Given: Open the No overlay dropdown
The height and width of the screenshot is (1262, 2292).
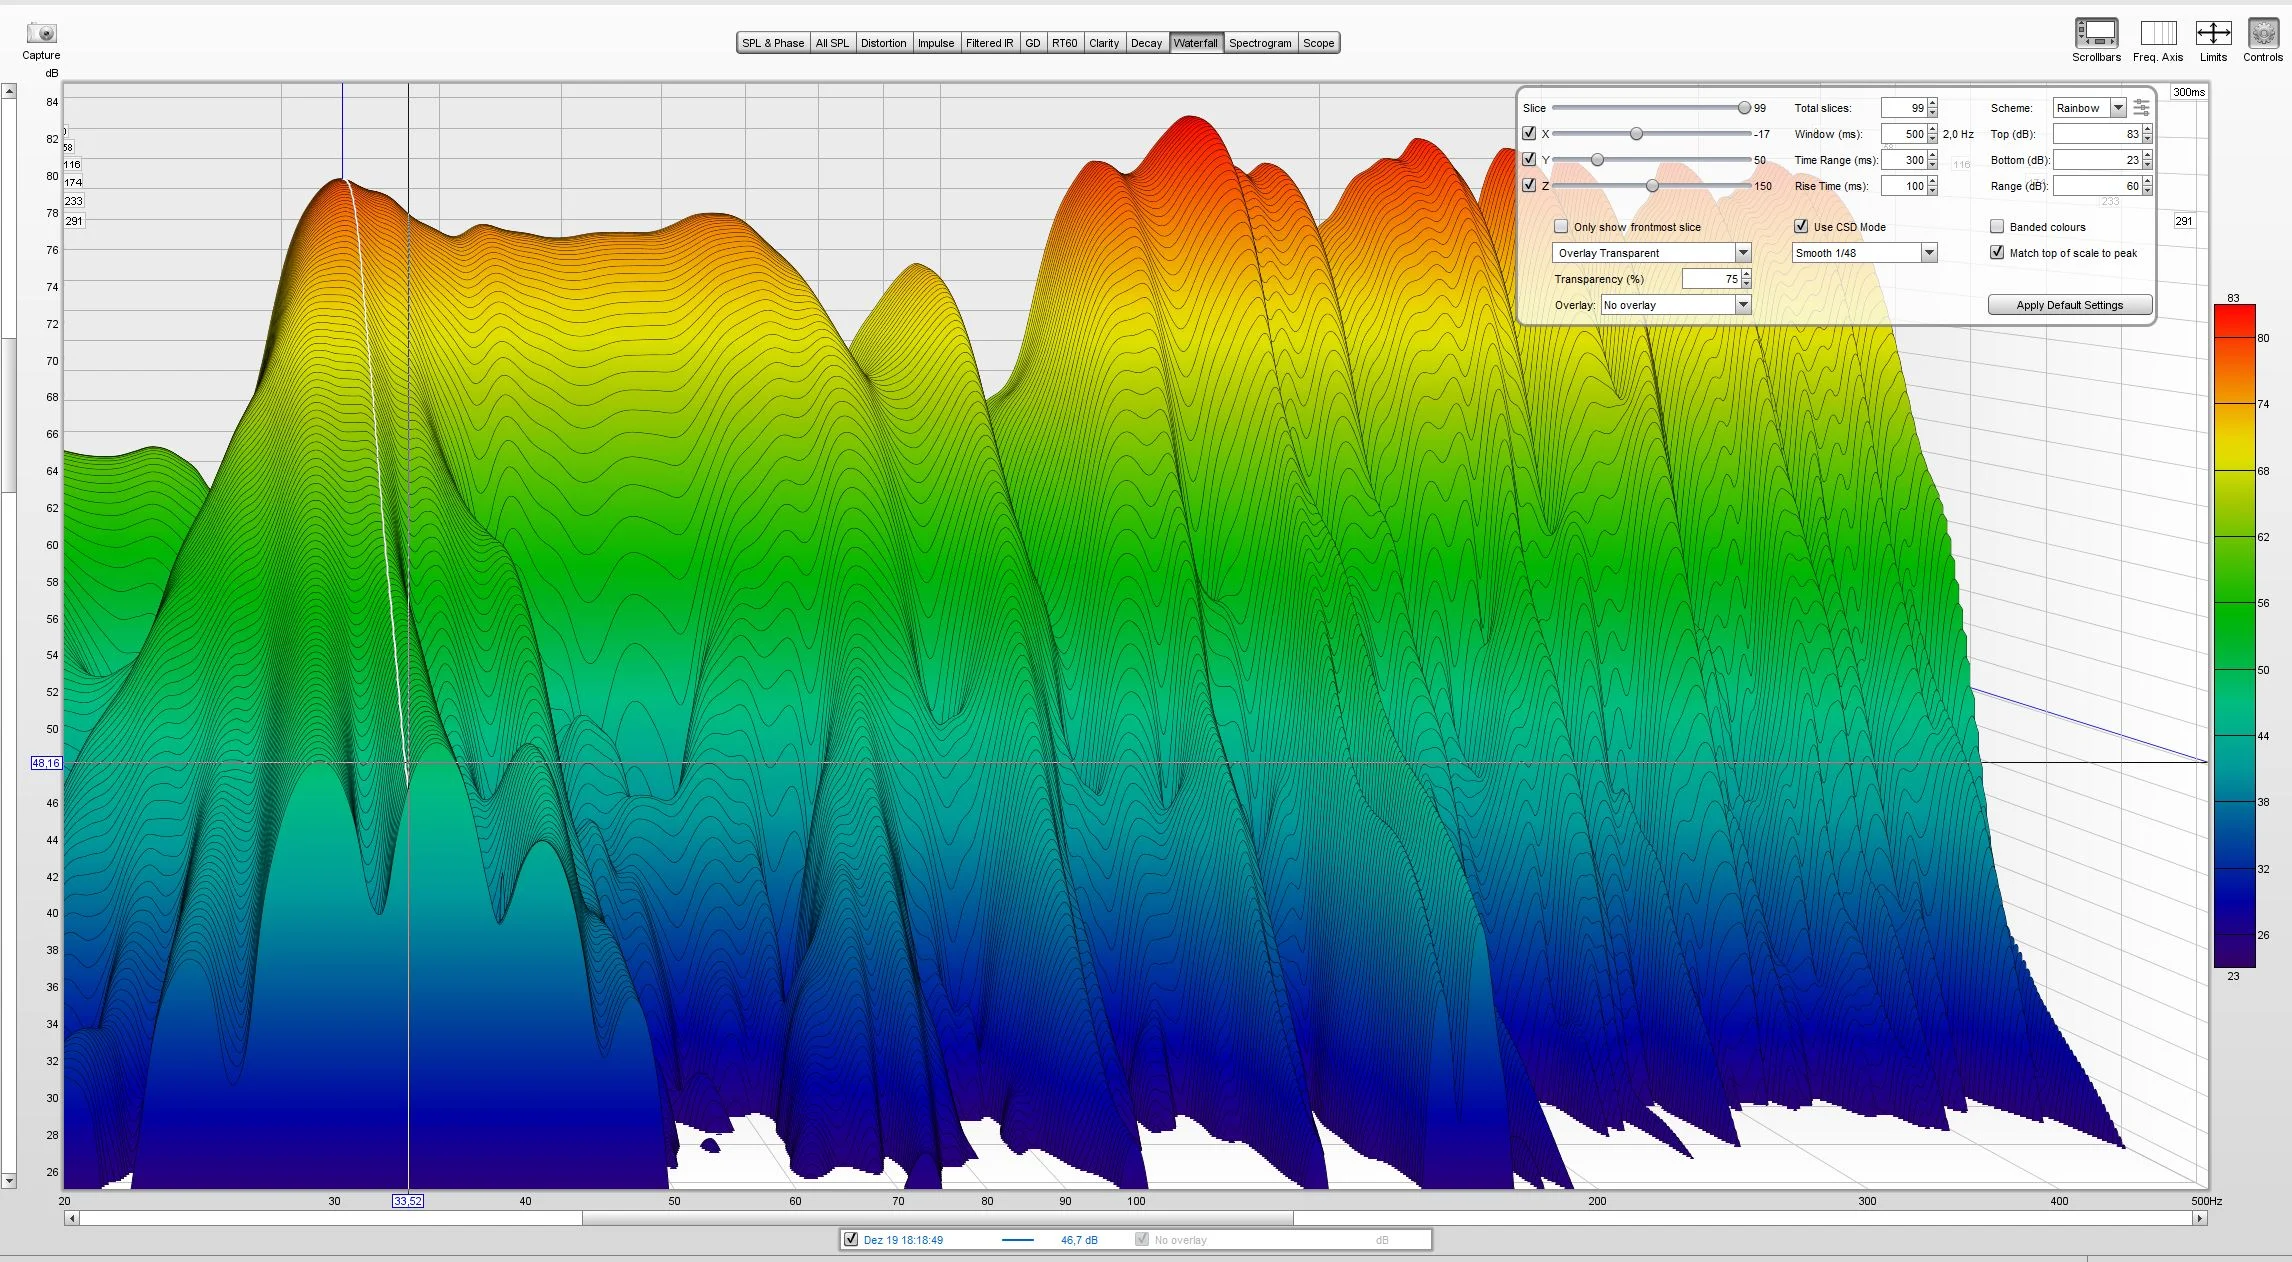Looking at the screenshot, I should coord(1676,305).
